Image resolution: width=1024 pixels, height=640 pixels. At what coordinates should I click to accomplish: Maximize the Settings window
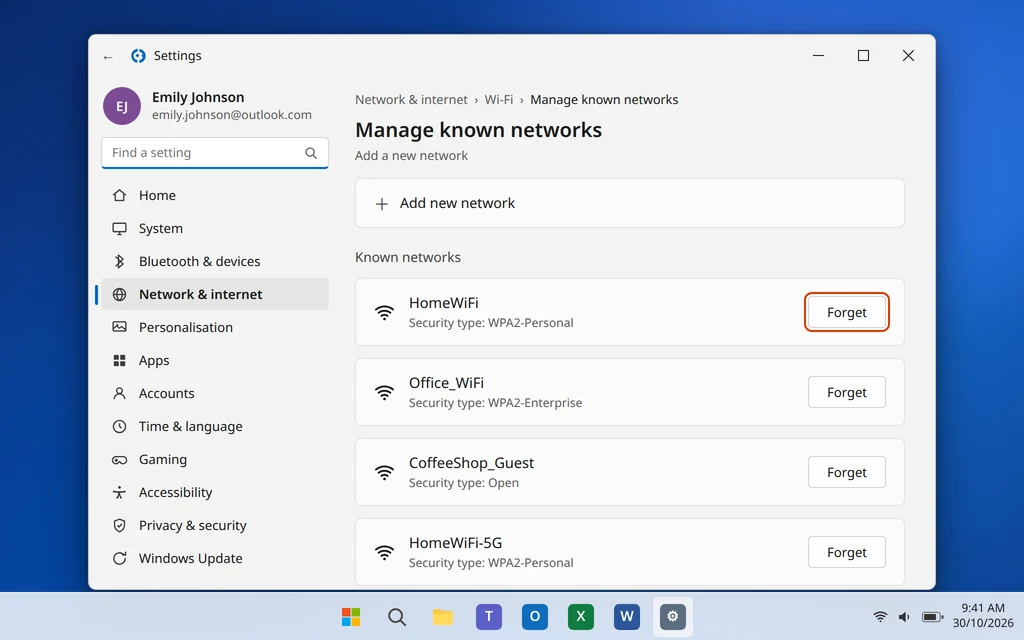tap(863, 56)
